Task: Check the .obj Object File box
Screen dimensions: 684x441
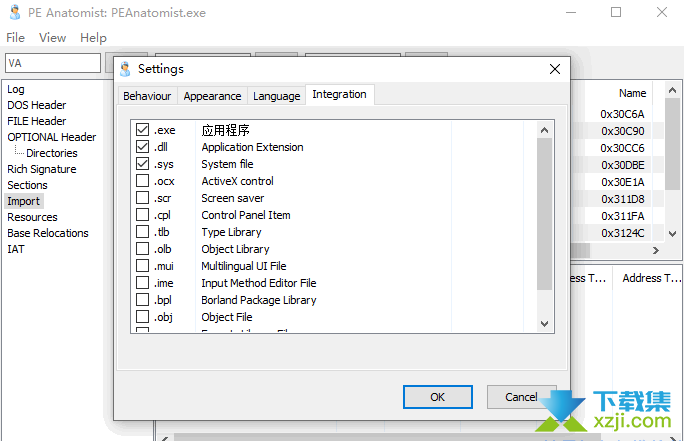Action: [142, 317]
